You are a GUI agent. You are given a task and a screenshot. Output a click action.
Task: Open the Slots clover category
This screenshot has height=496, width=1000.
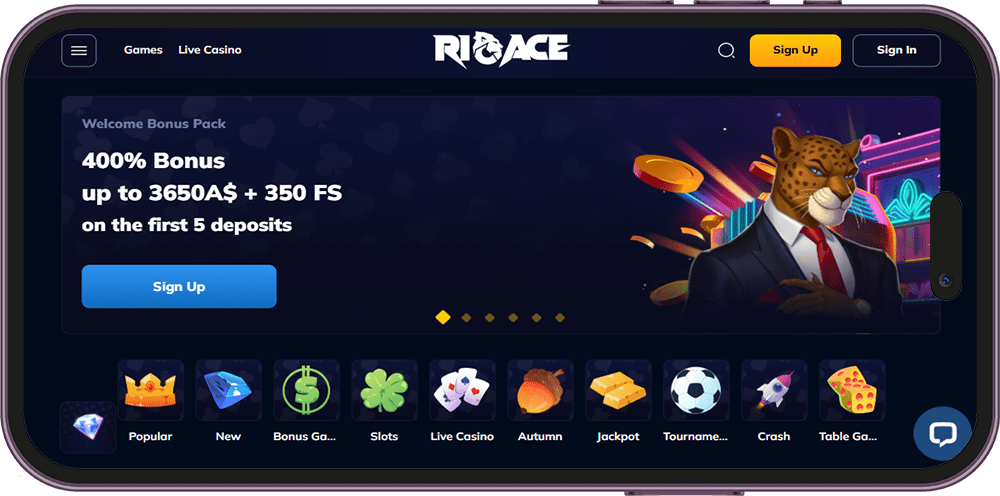[x=384, y=390]
